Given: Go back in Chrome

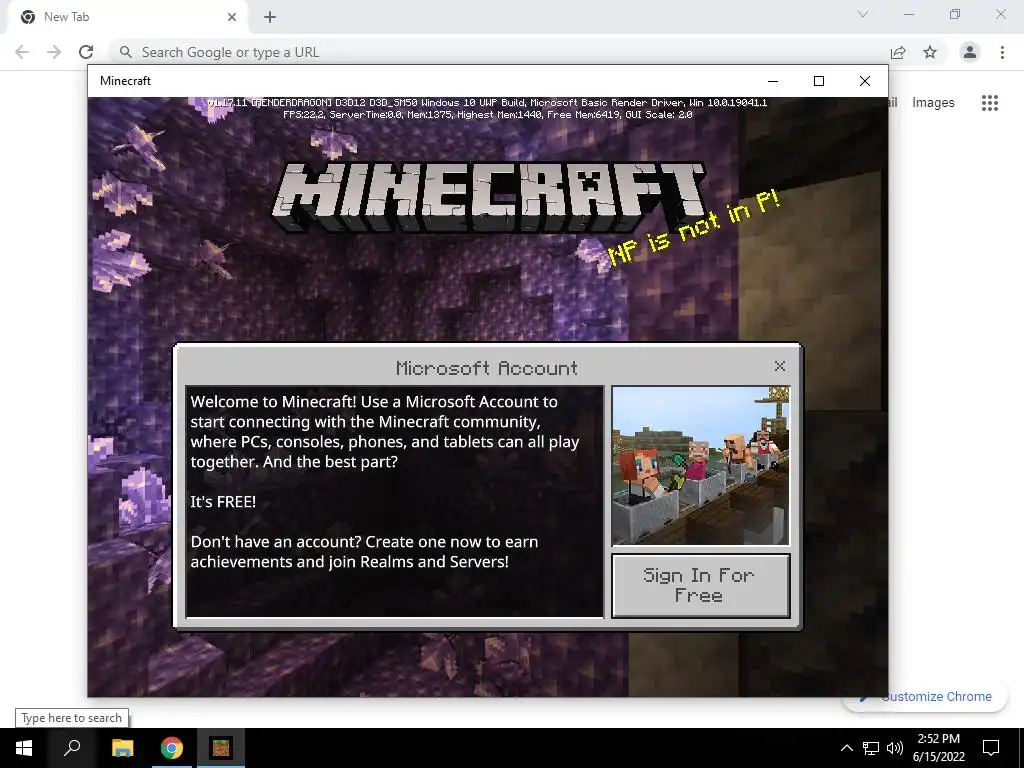Looking at the screenshot, I should [x=22, y=52].
